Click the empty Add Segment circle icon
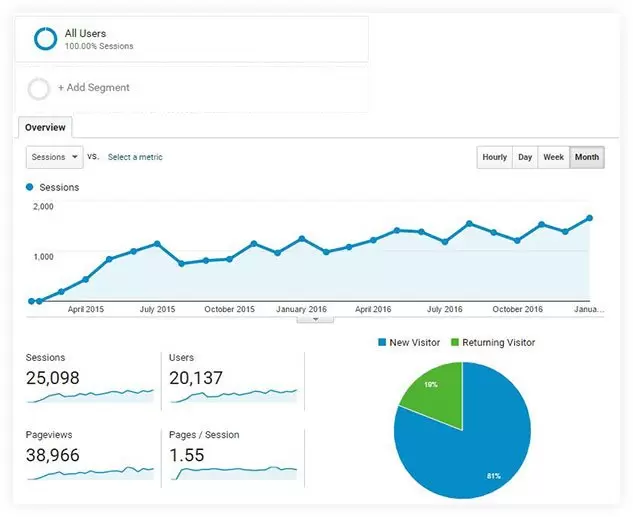The image size is (633, 517). 39,89
